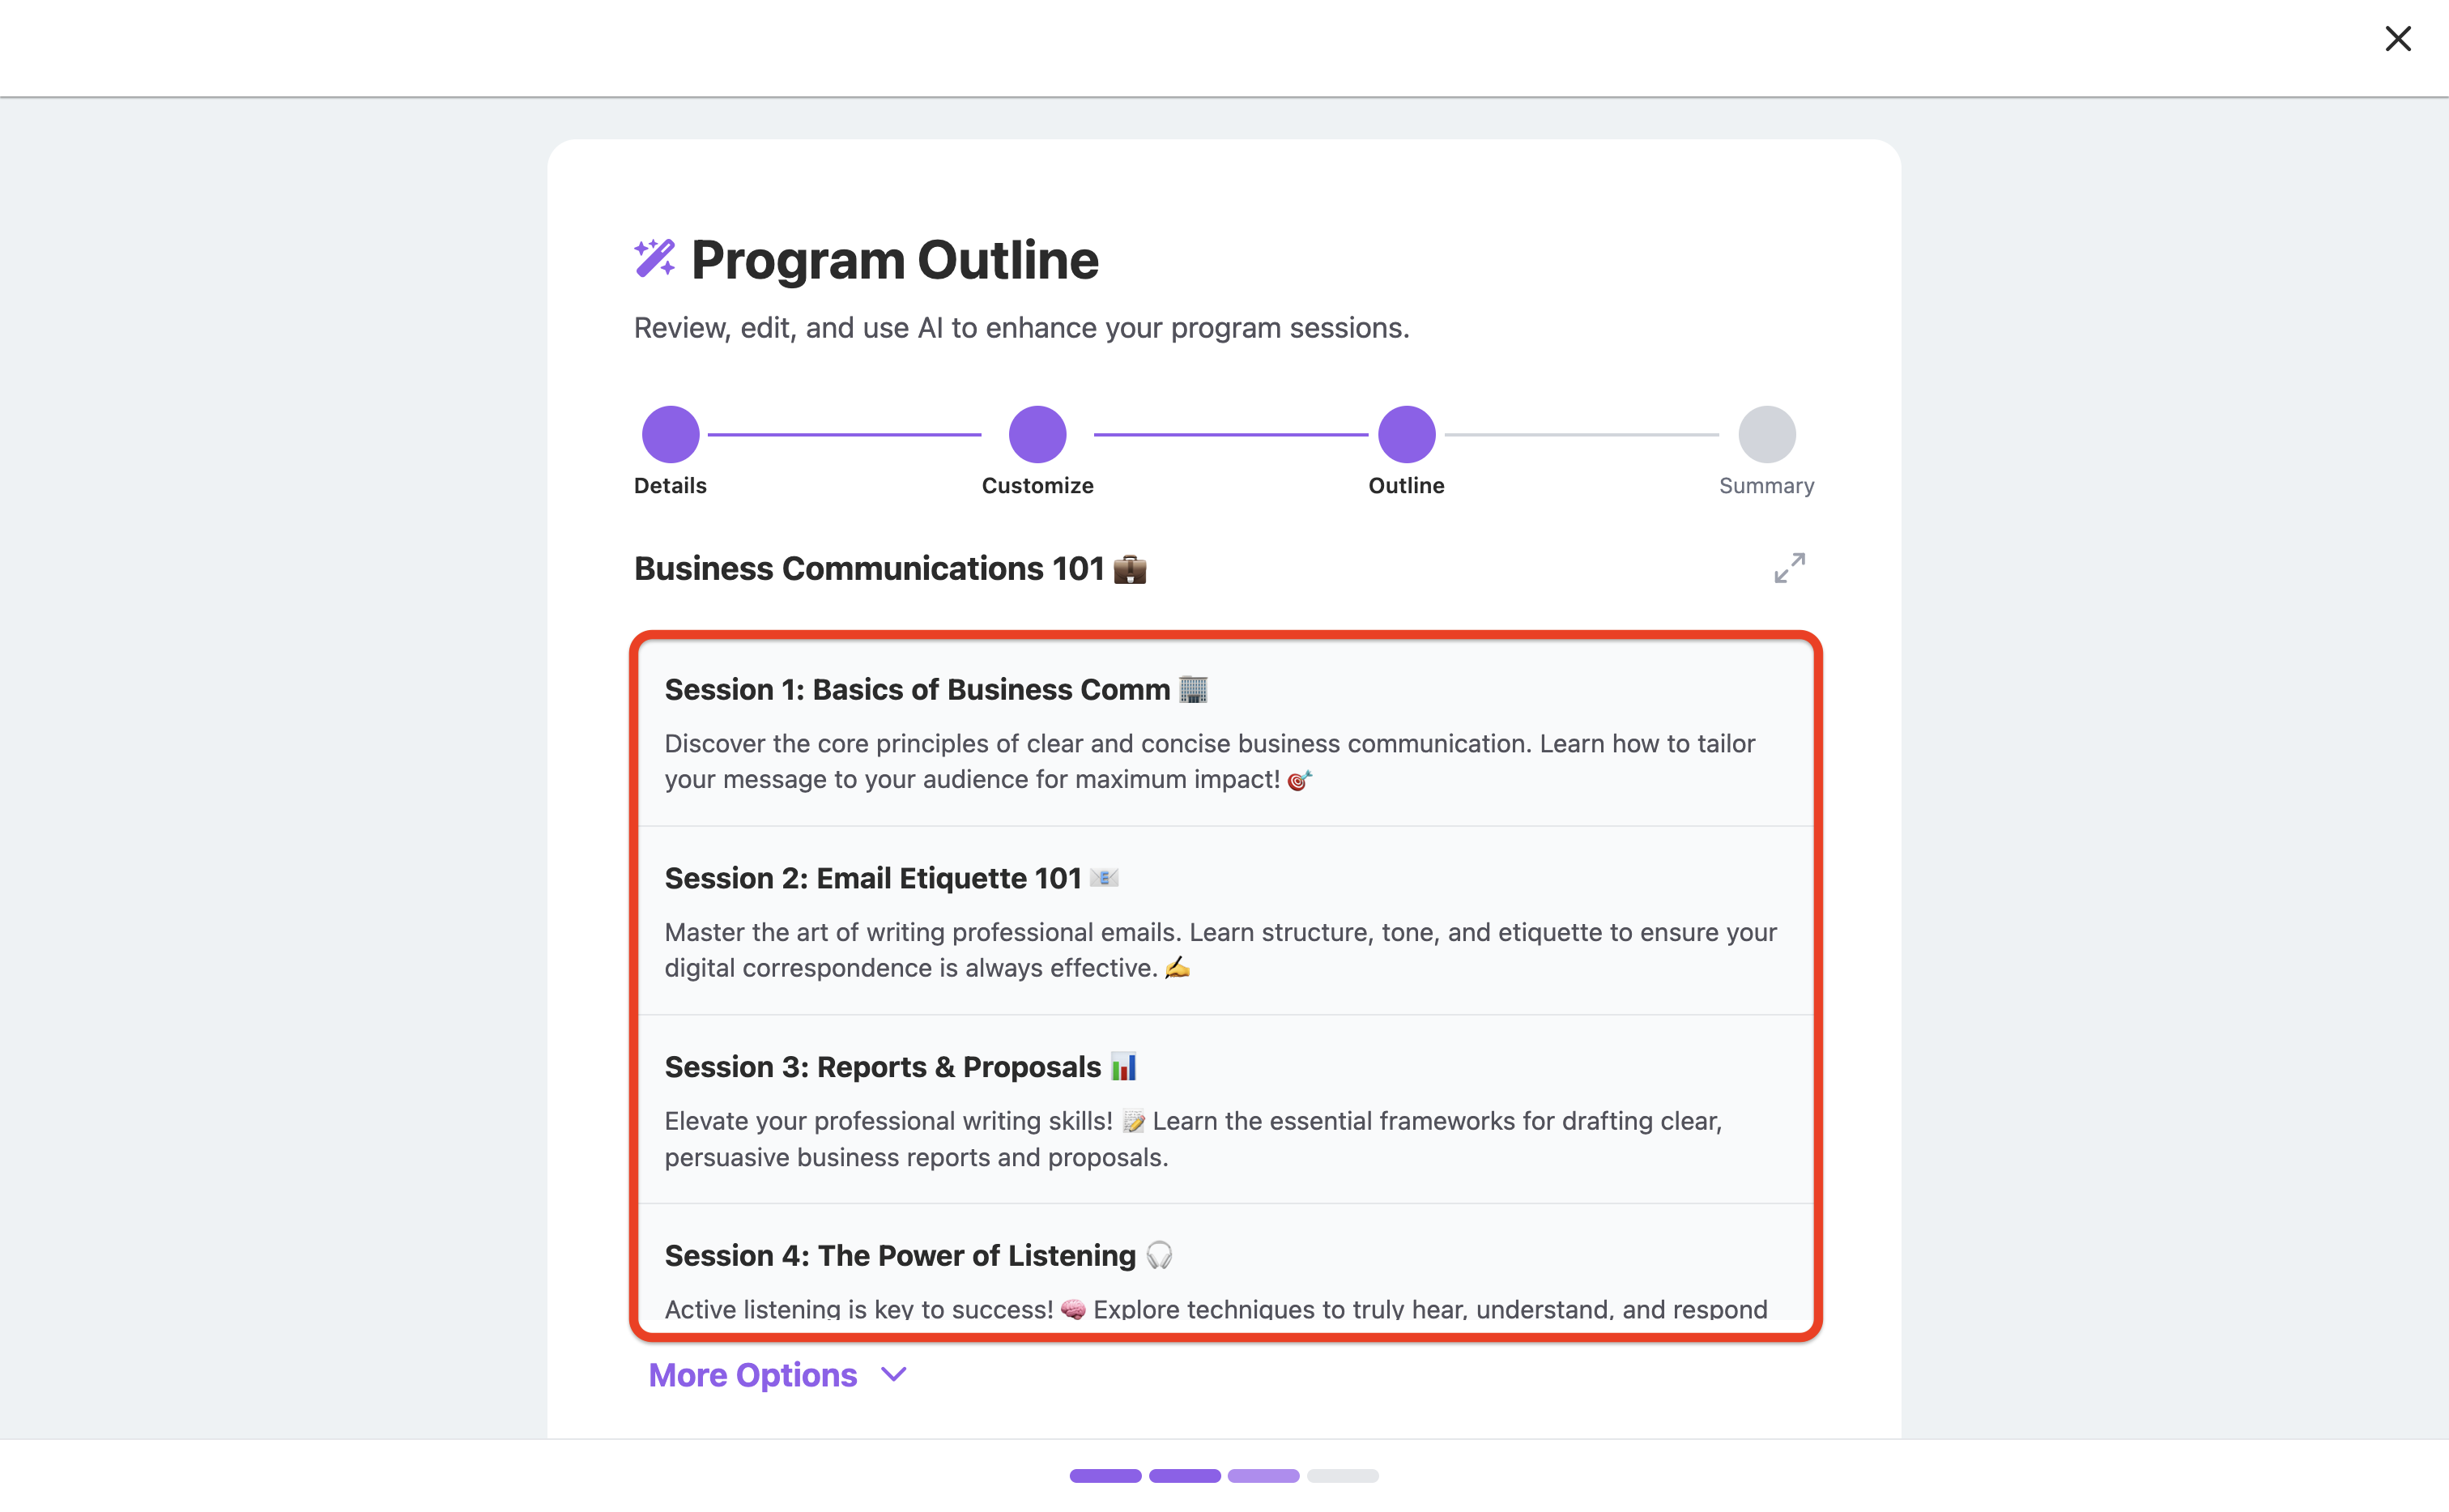The height and width of the screenshot is (1512, 2449).
Task: Click the Summary step label
Action: 1766,486
